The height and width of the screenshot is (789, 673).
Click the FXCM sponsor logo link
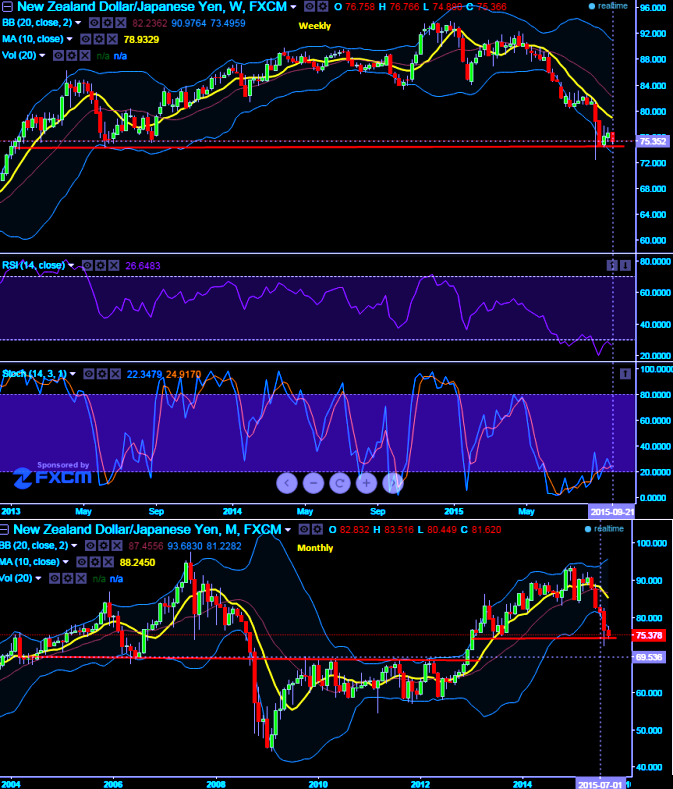pos(53,475)
